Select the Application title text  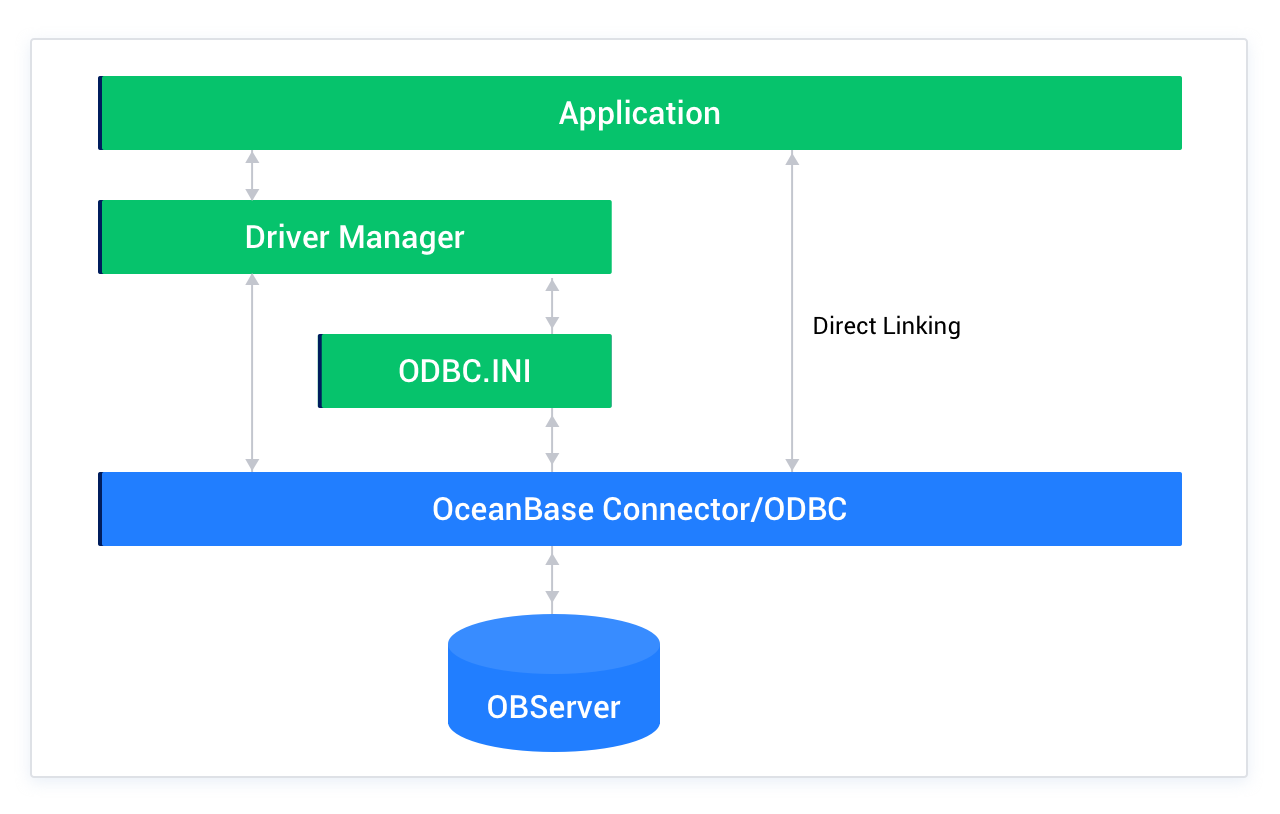pos(640,113)
